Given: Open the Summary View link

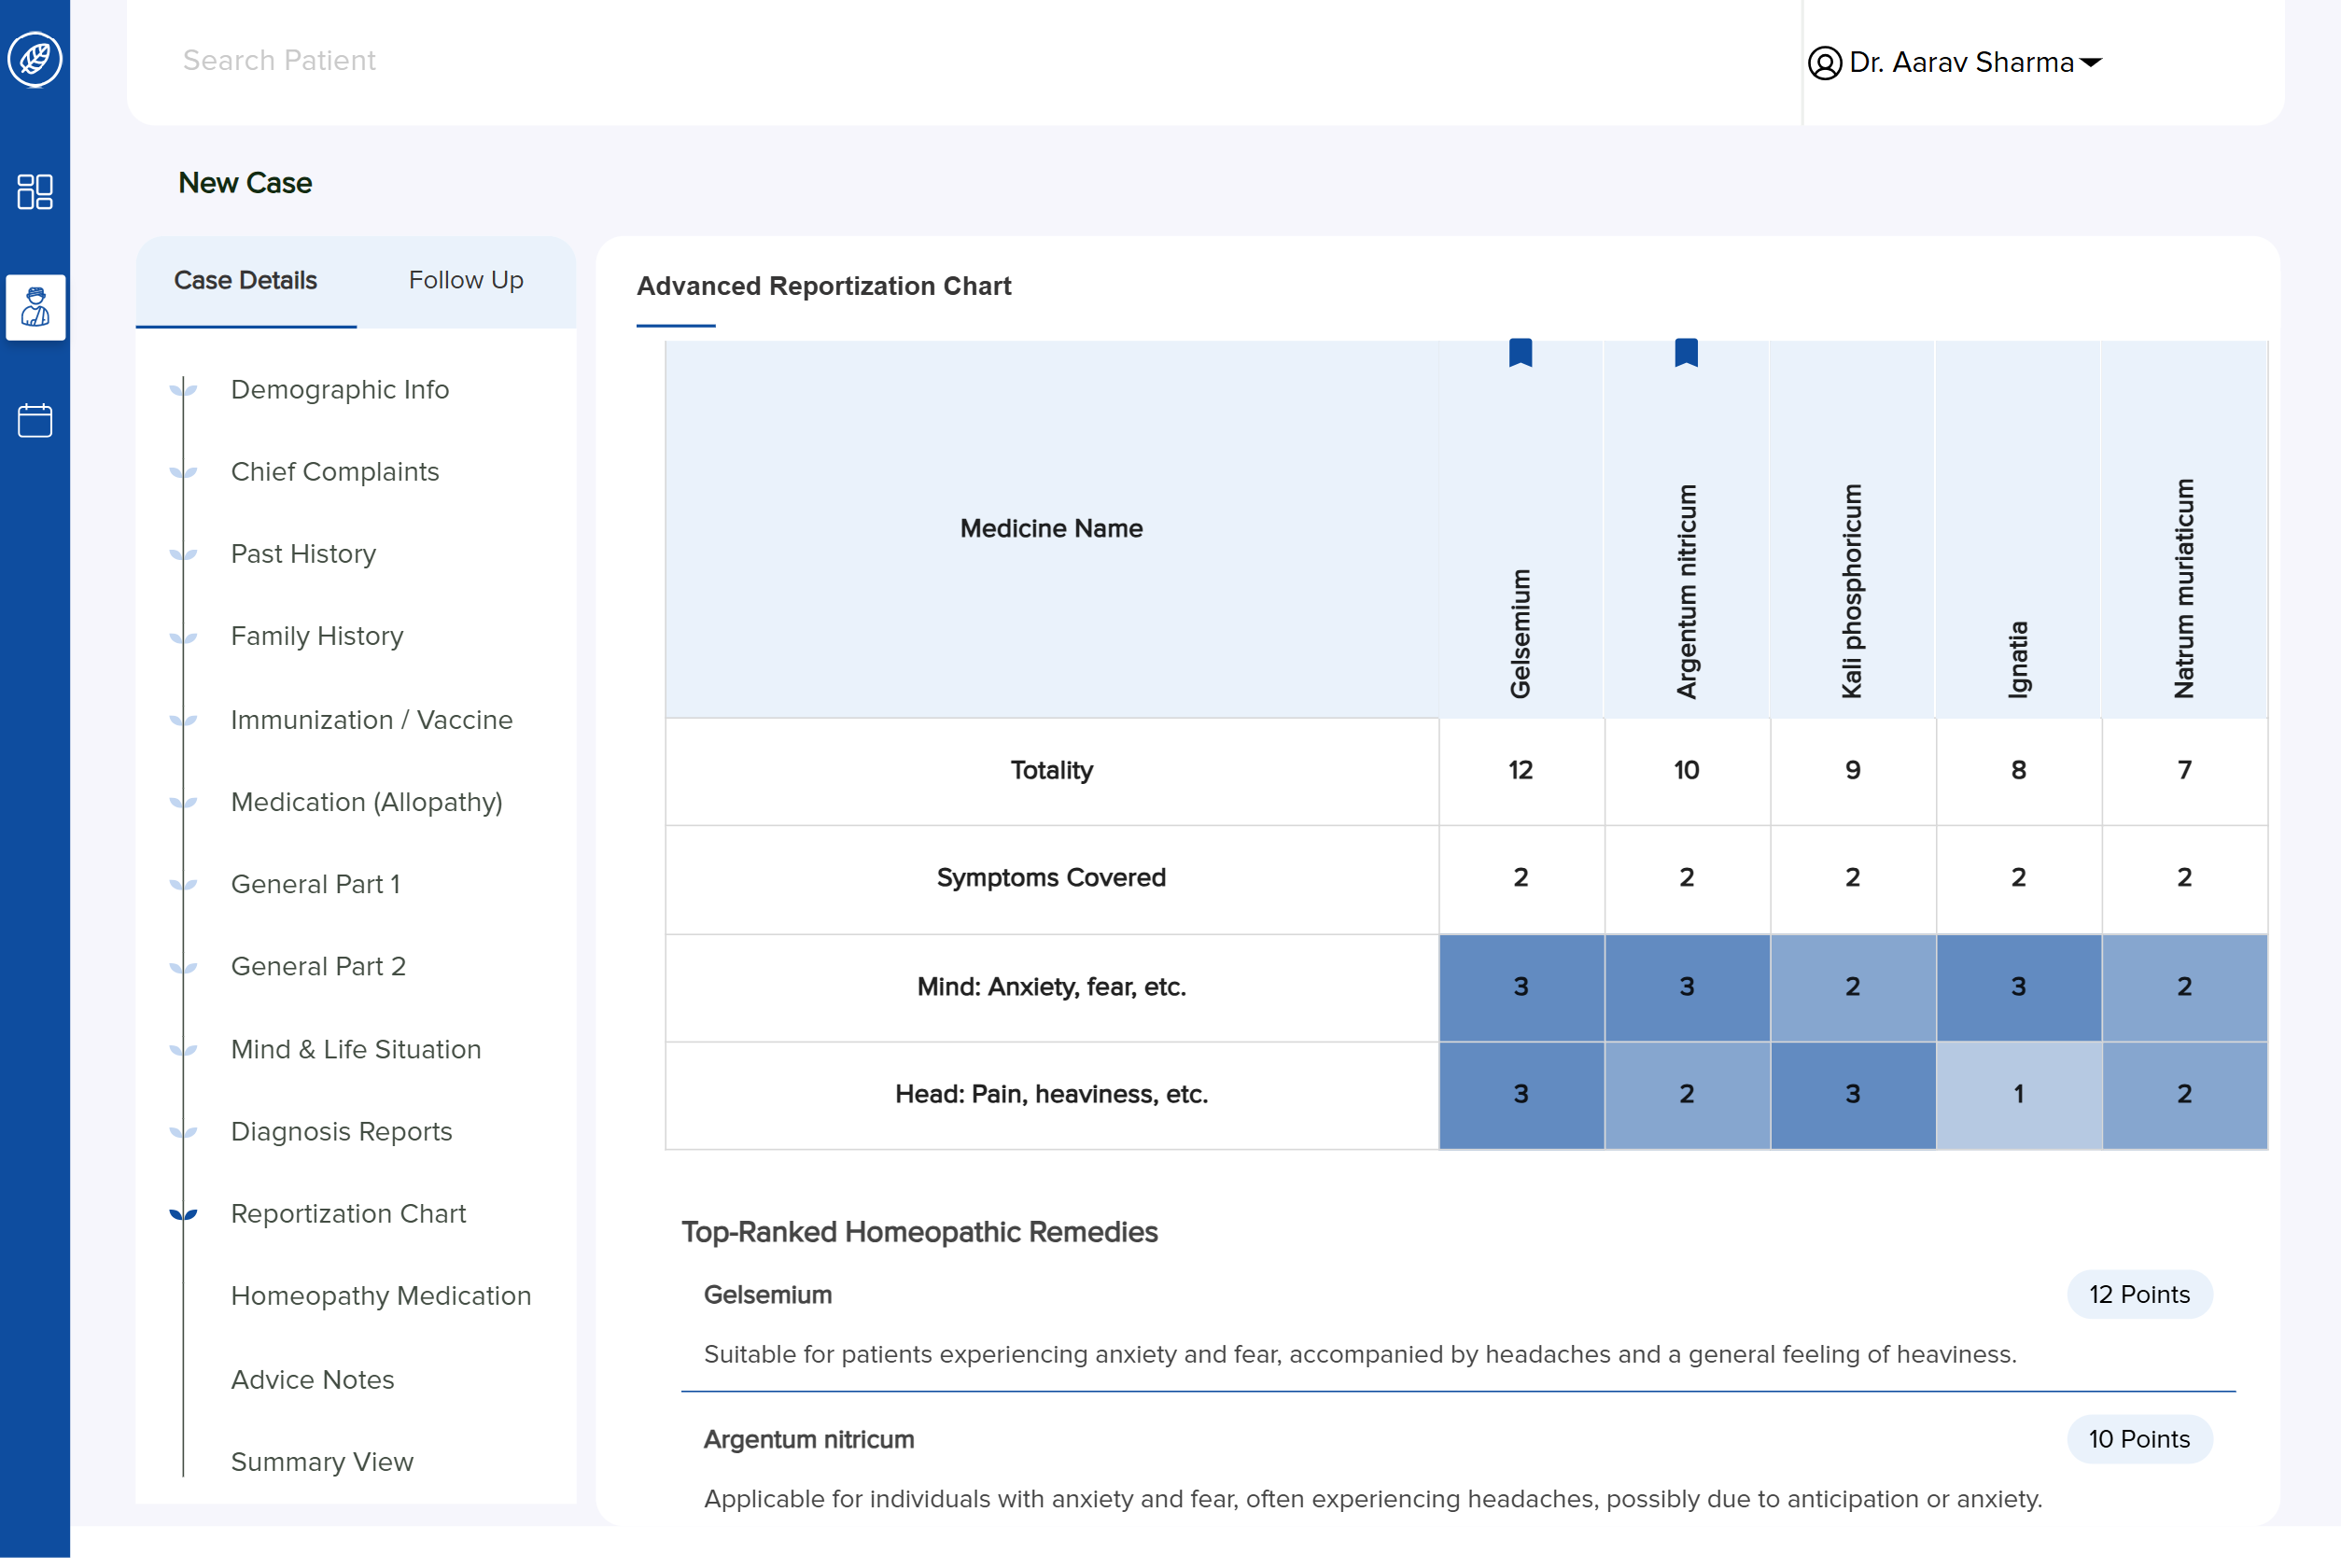Looking at the screenshot, I should [x=322, y=1461].
